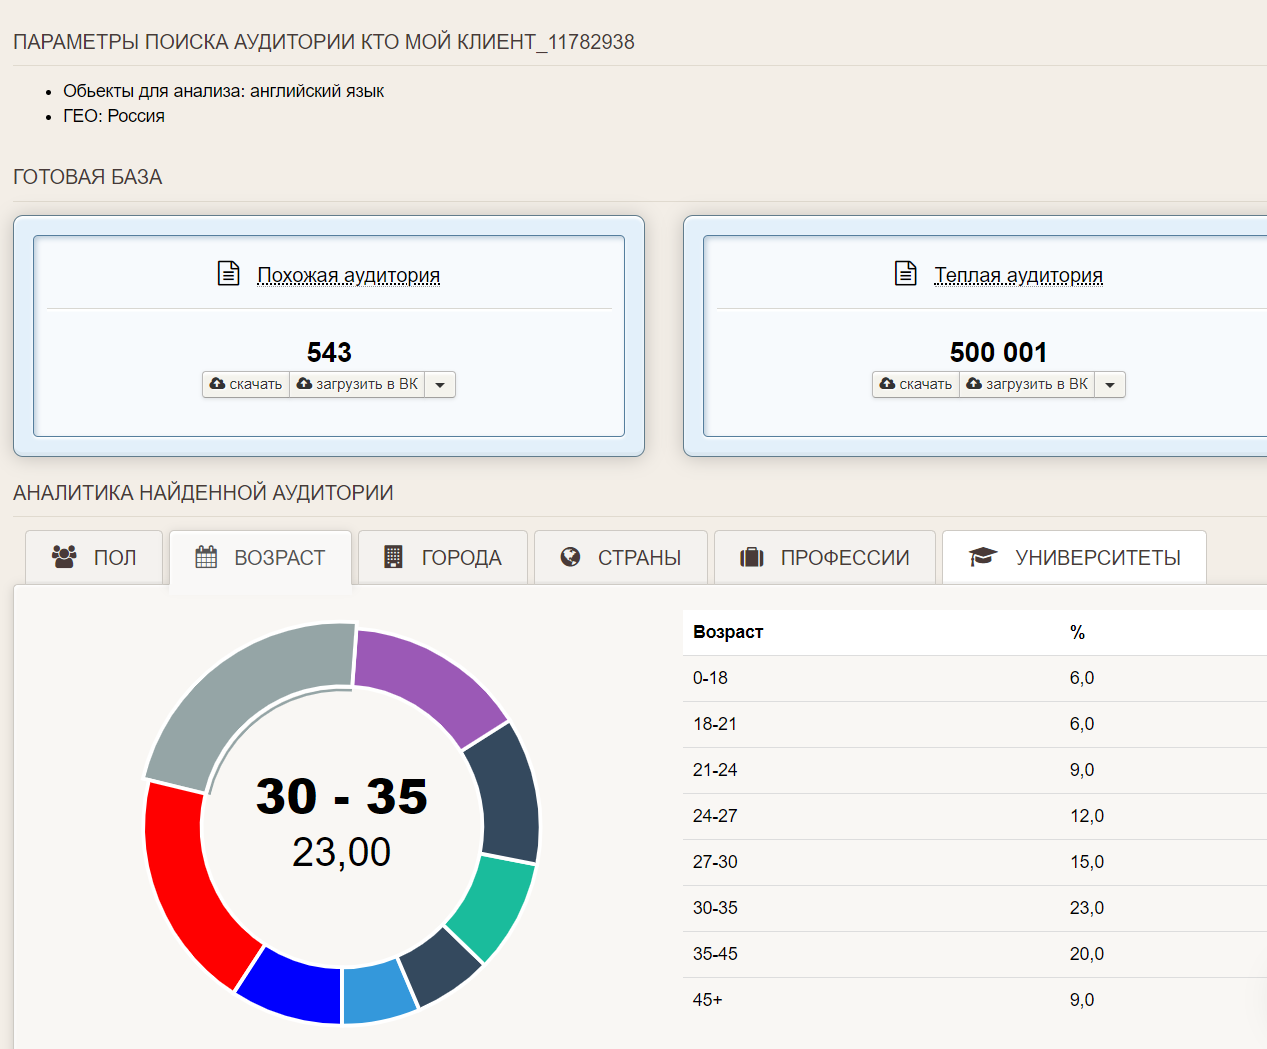This screenshot has width=1267, height=1049.
Task: Click the document icon beside Теплая аудитория
Action: pos(906,273)
